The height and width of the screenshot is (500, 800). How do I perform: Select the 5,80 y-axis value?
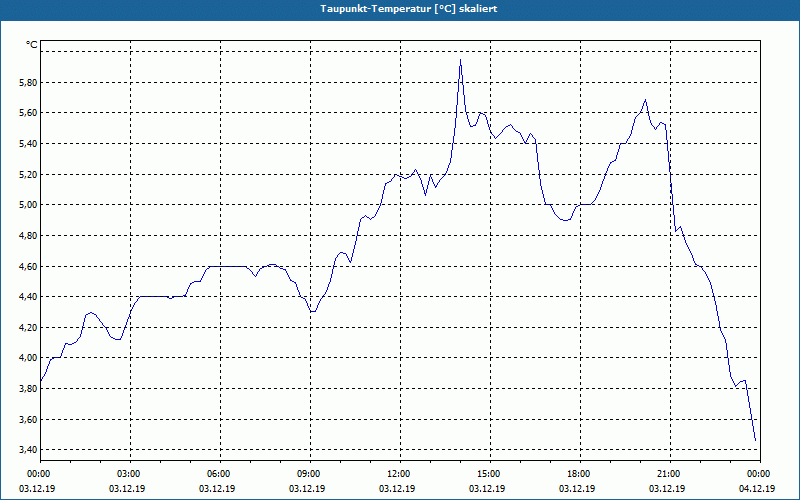[28, 82]
